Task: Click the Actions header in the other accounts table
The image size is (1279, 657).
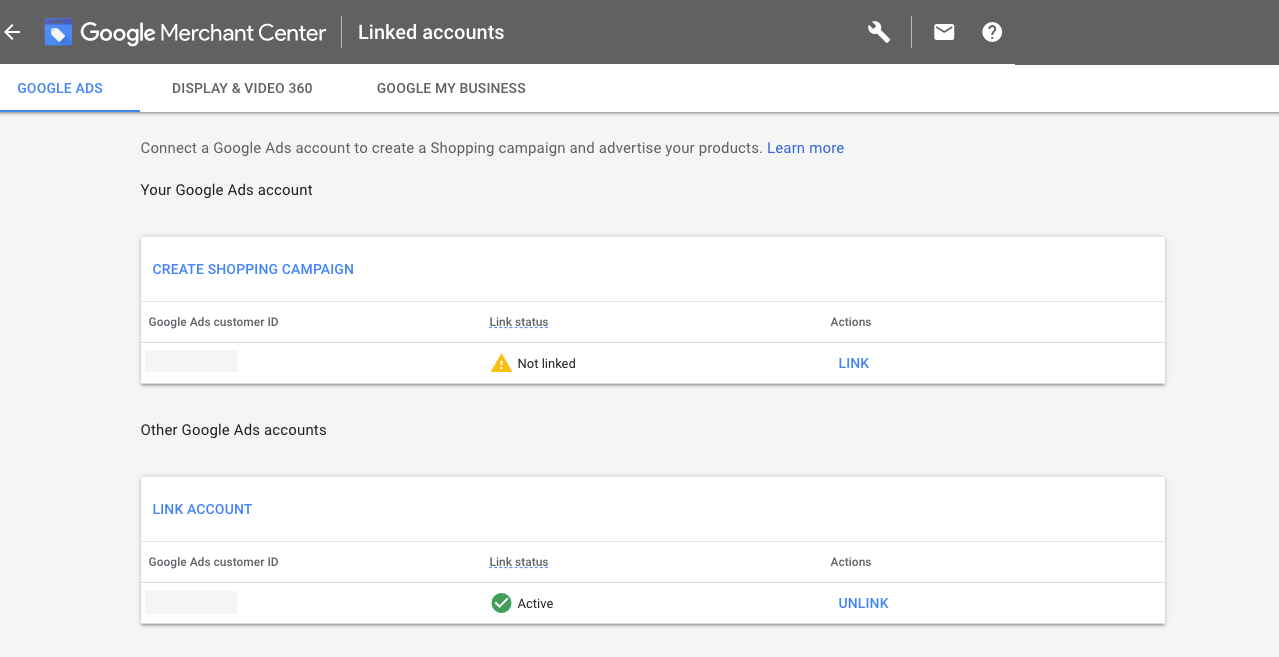Action: point(851,562)
